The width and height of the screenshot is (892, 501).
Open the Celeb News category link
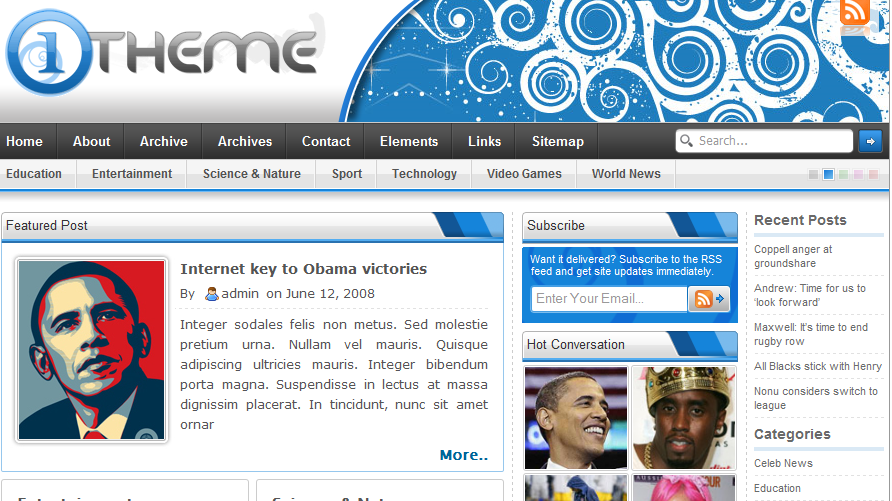[783, 463]
